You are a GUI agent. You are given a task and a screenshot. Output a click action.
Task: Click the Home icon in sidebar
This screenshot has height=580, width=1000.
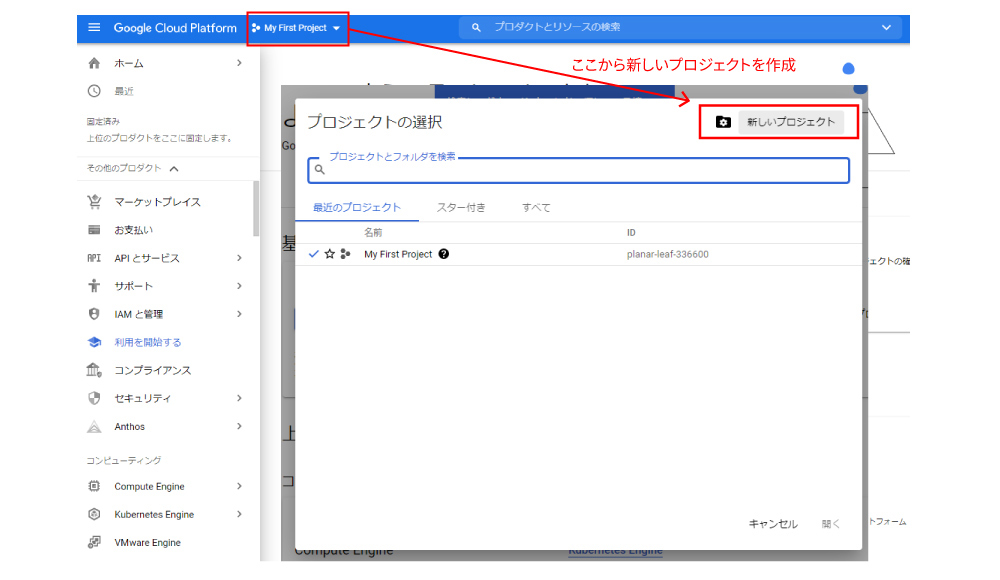[94, 63]
